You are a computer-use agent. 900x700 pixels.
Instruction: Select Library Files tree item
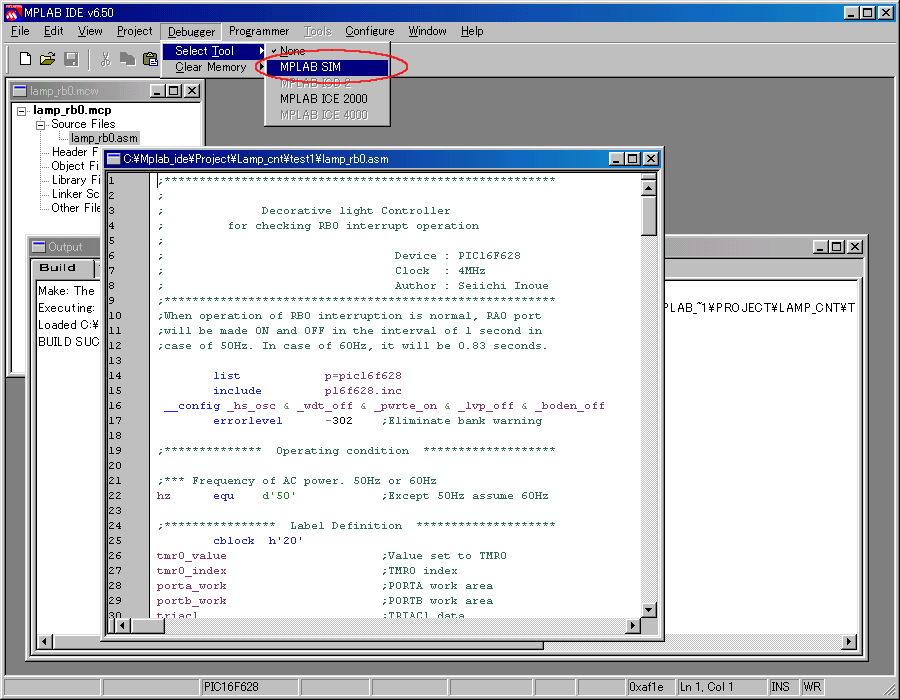75,180
